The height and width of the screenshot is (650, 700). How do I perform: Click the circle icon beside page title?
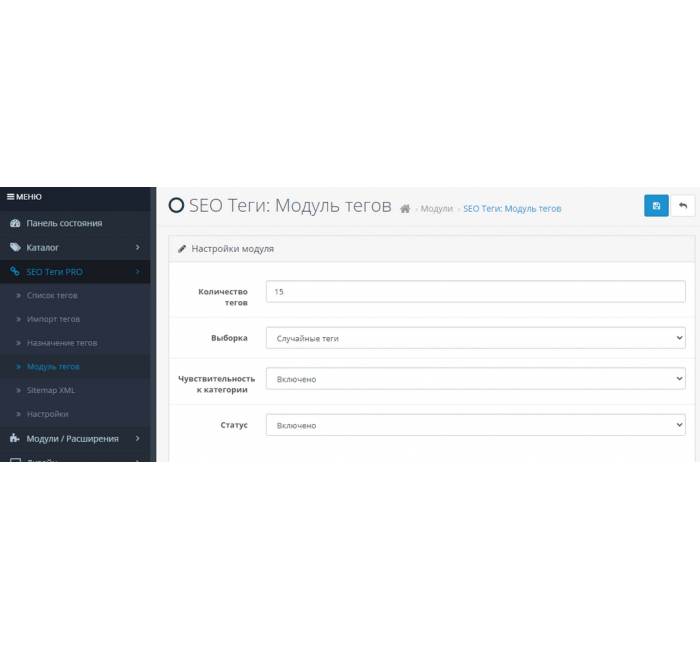coord(176,205)
